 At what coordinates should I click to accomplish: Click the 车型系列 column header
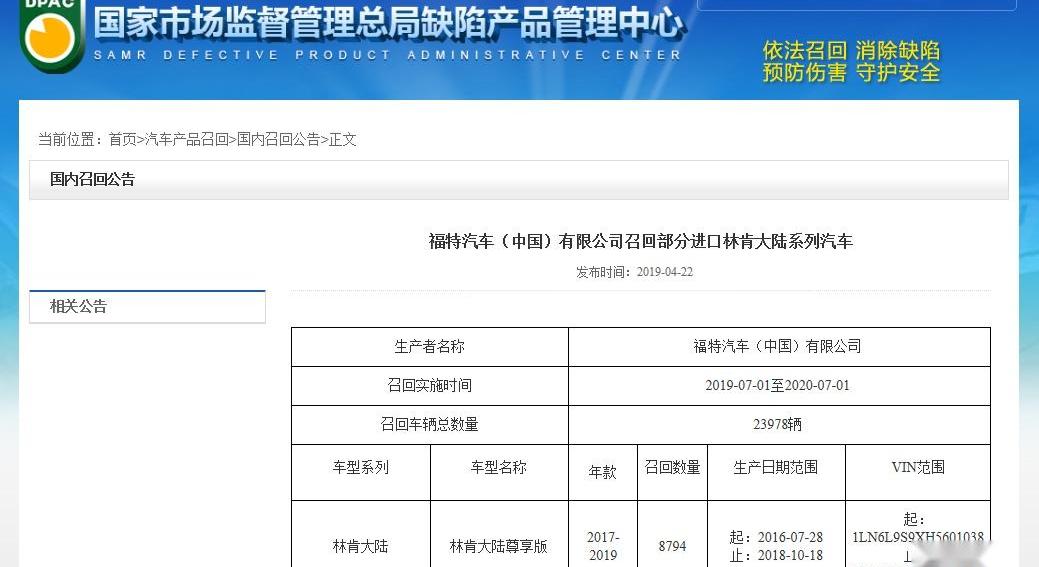(x=360, y=472)
